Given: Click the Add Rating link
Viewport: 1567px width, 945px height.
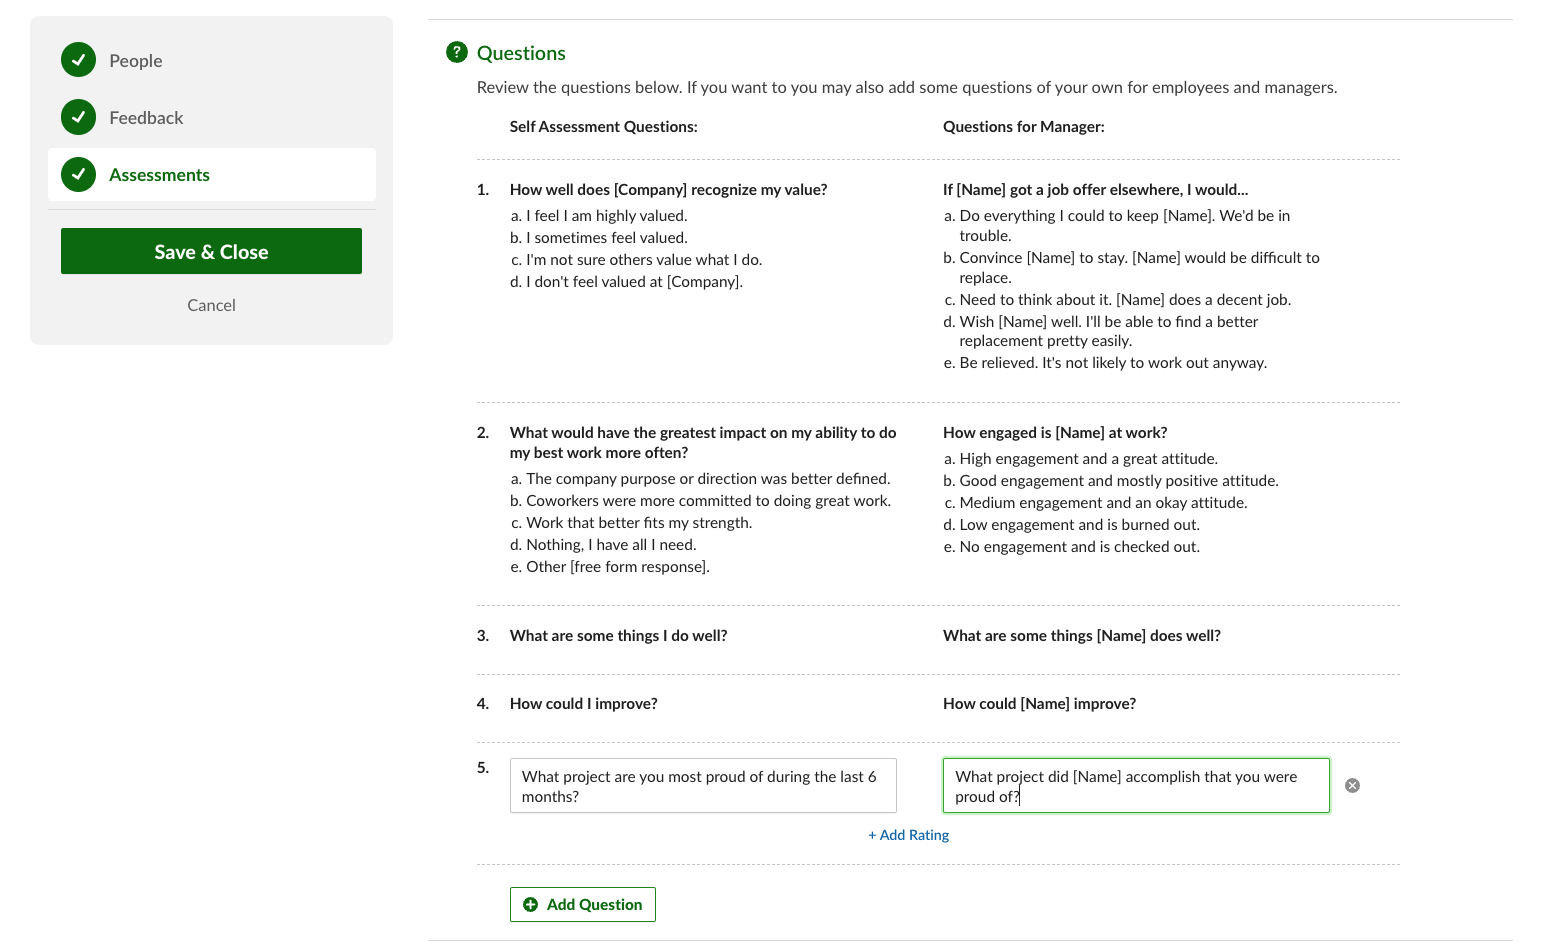Looking at the screenshot, I should tap(908, 835).
